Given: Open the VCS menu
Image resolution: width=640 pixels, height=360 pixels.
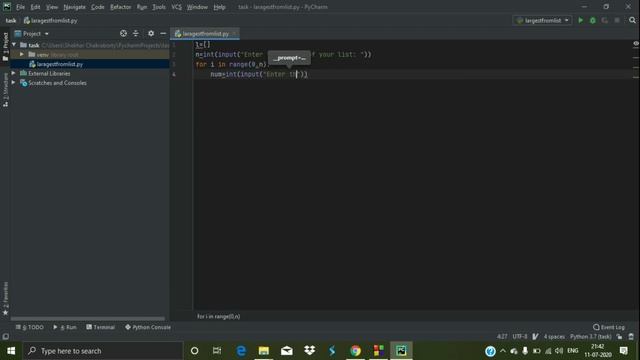Looking at the screenshot, I should pyautogui.click(x=176, y=7).
